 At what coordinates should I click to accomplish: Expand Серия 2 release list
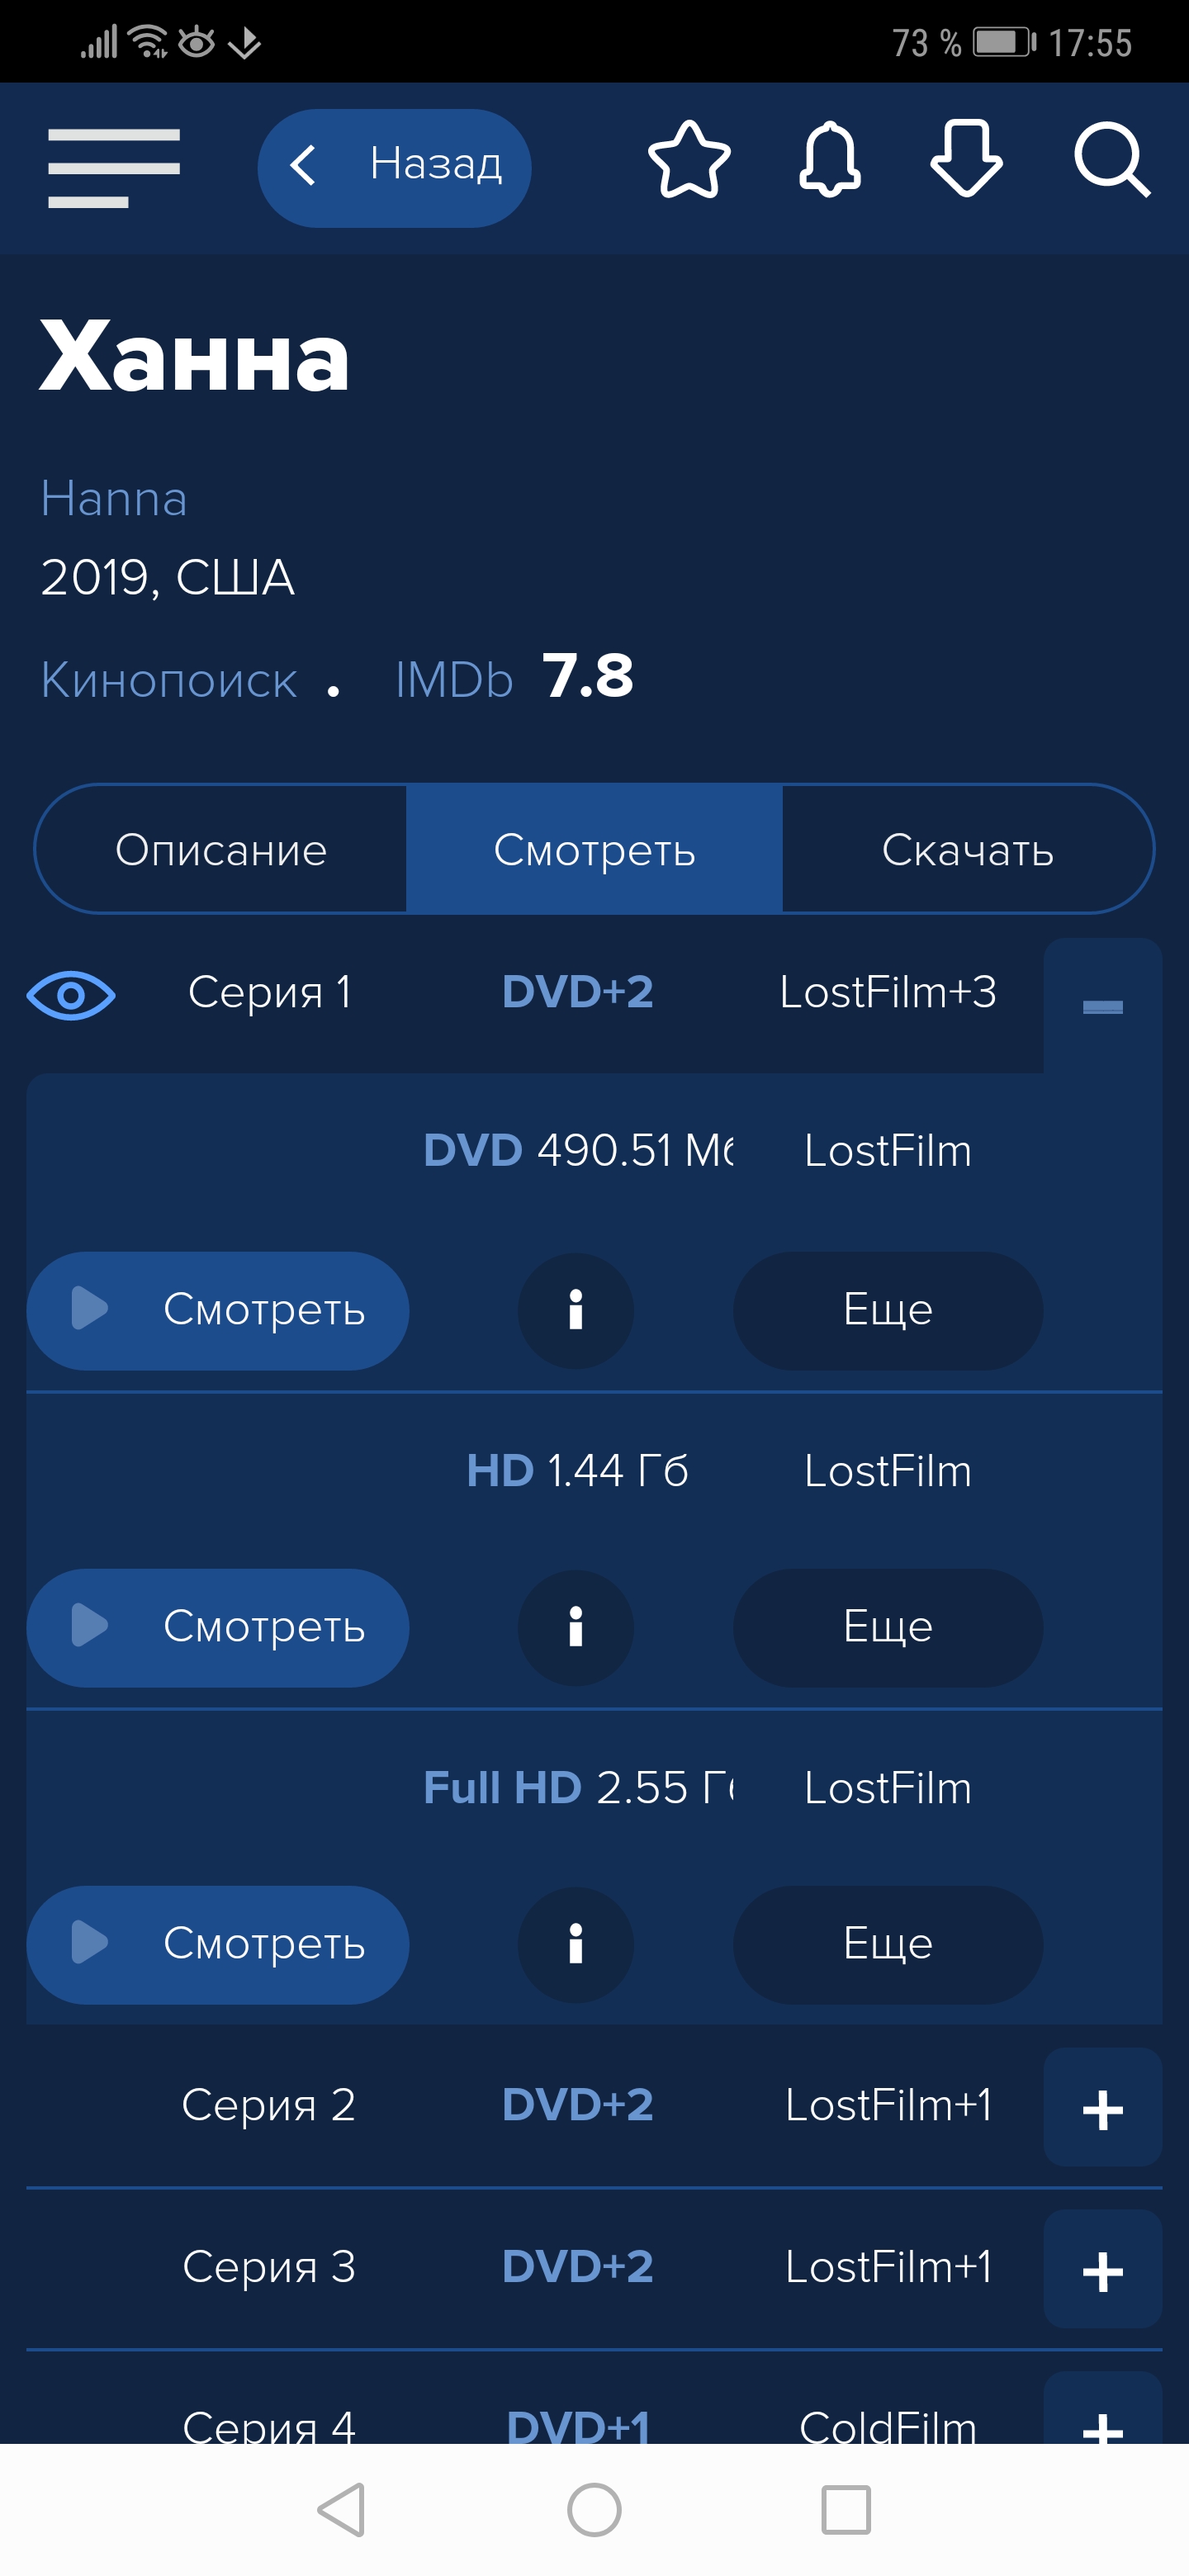(x=1102, y=2109)
